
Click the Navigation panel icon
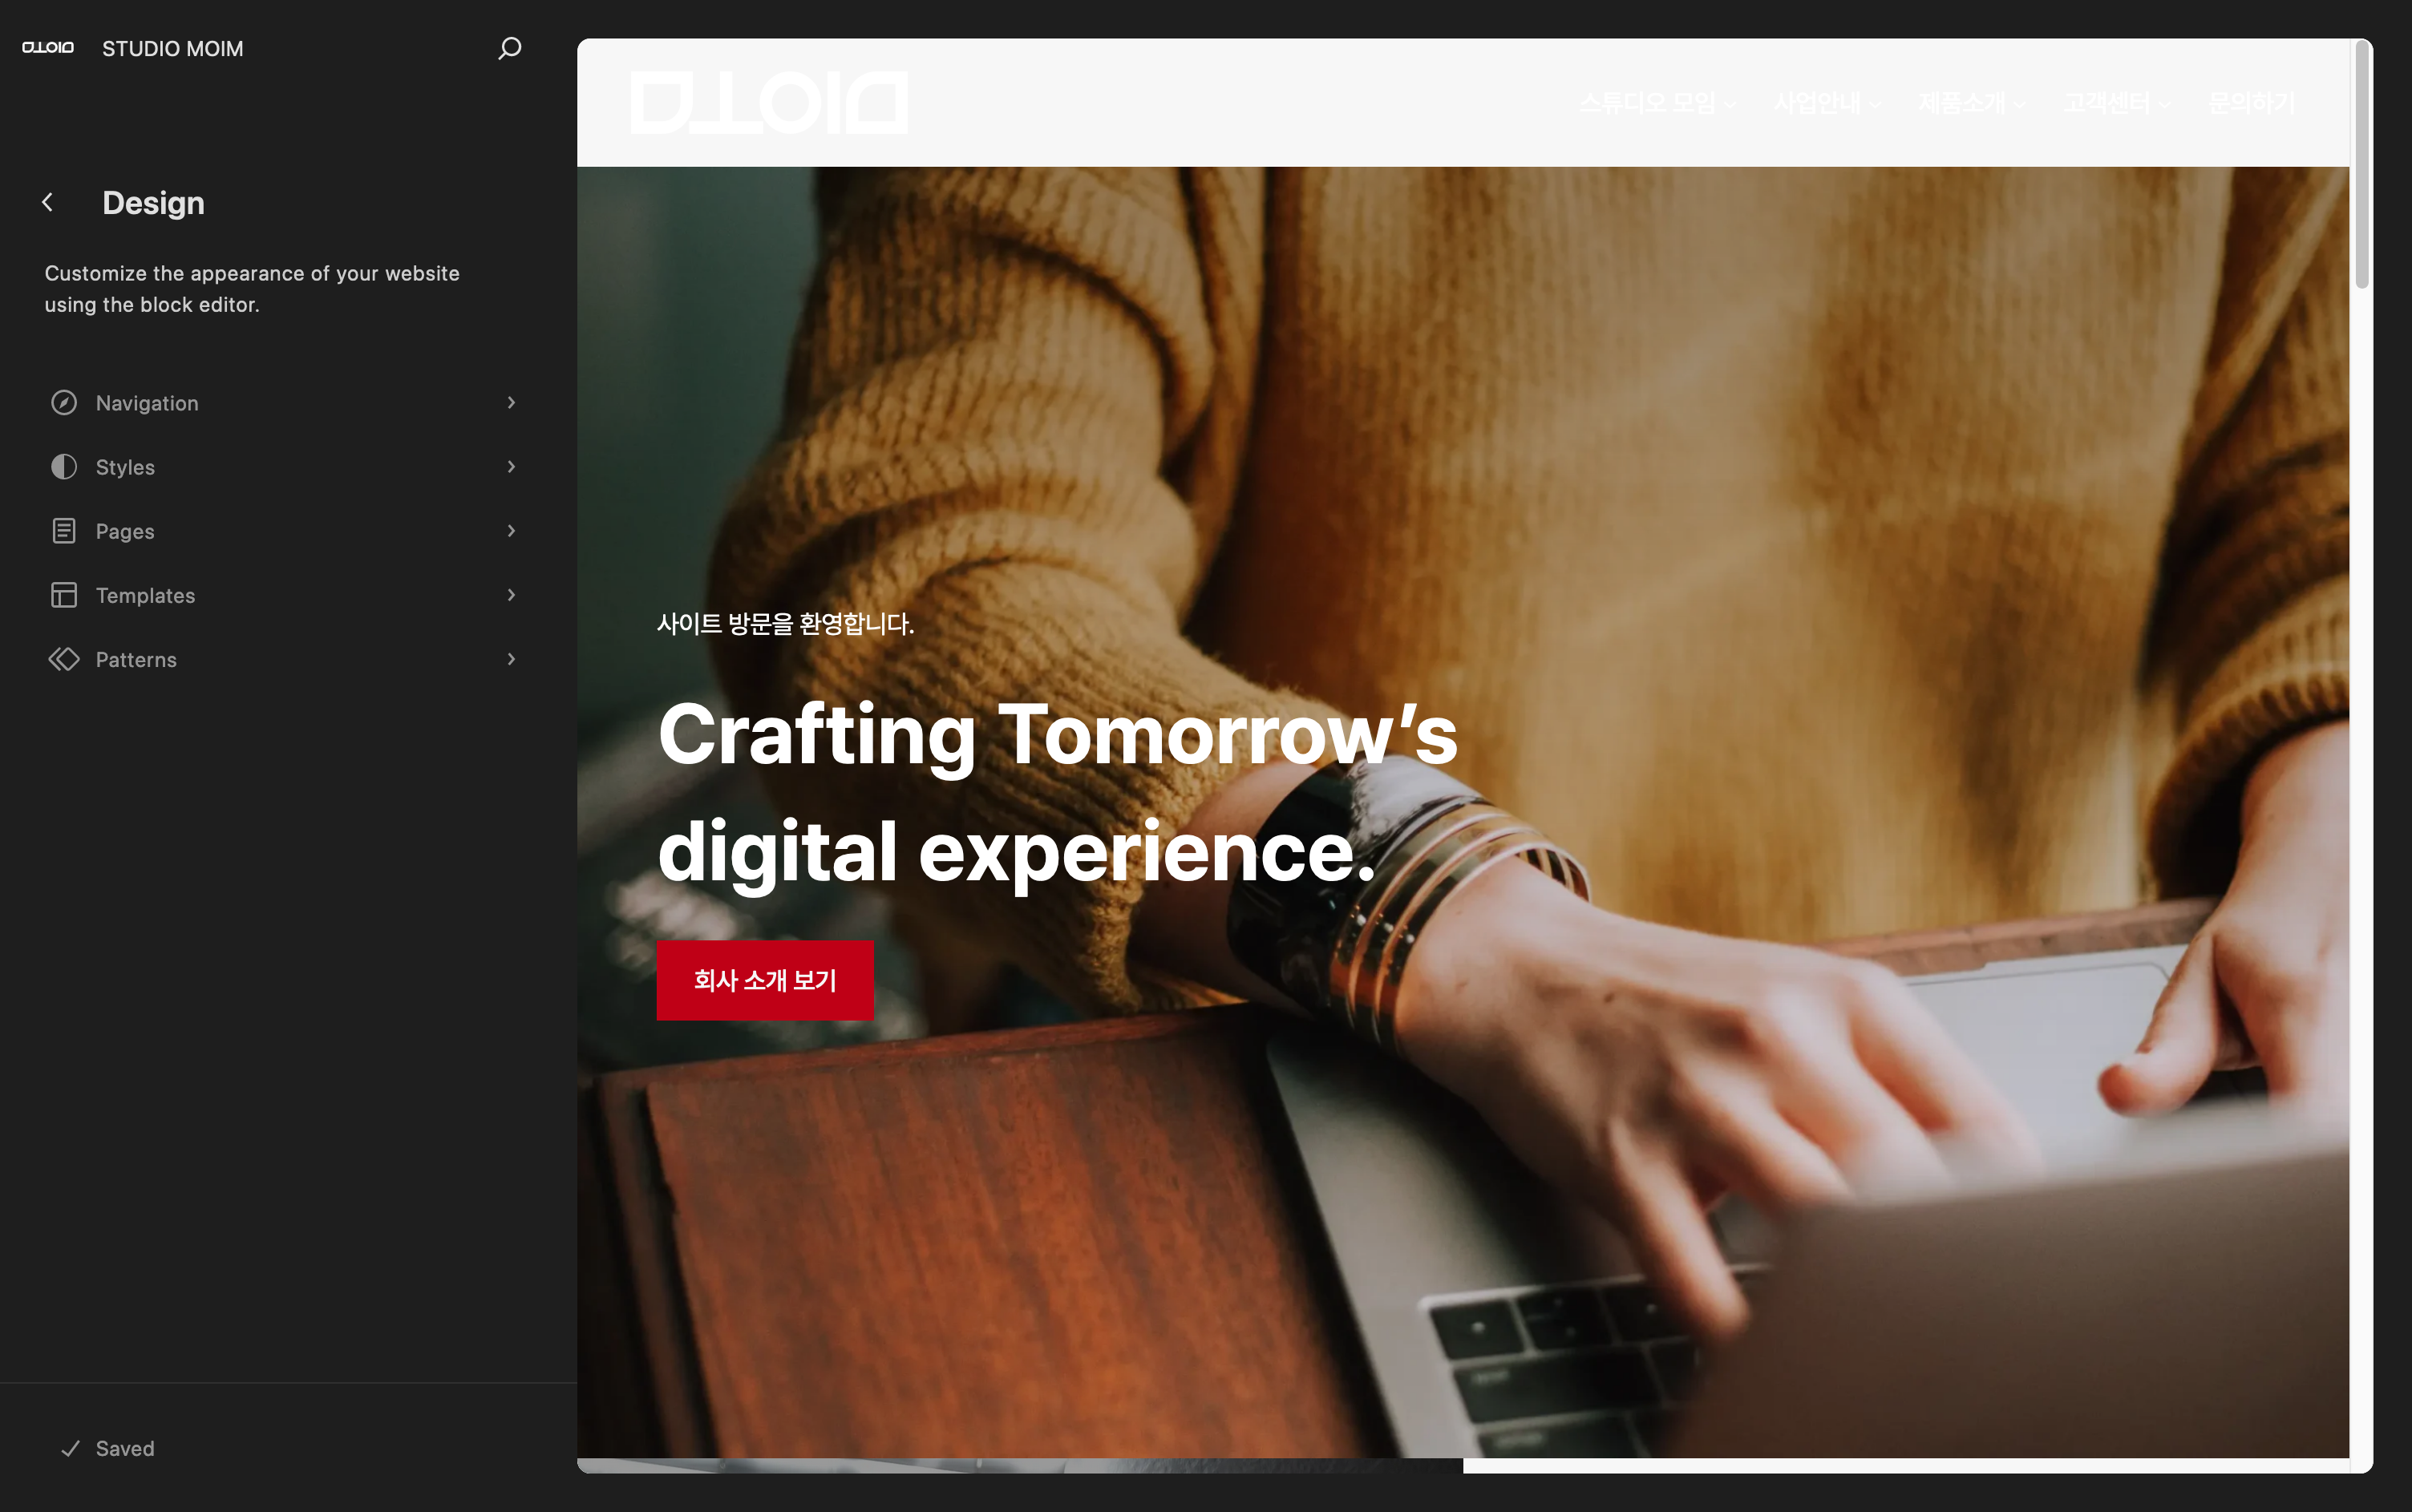[x=63, y=402]
